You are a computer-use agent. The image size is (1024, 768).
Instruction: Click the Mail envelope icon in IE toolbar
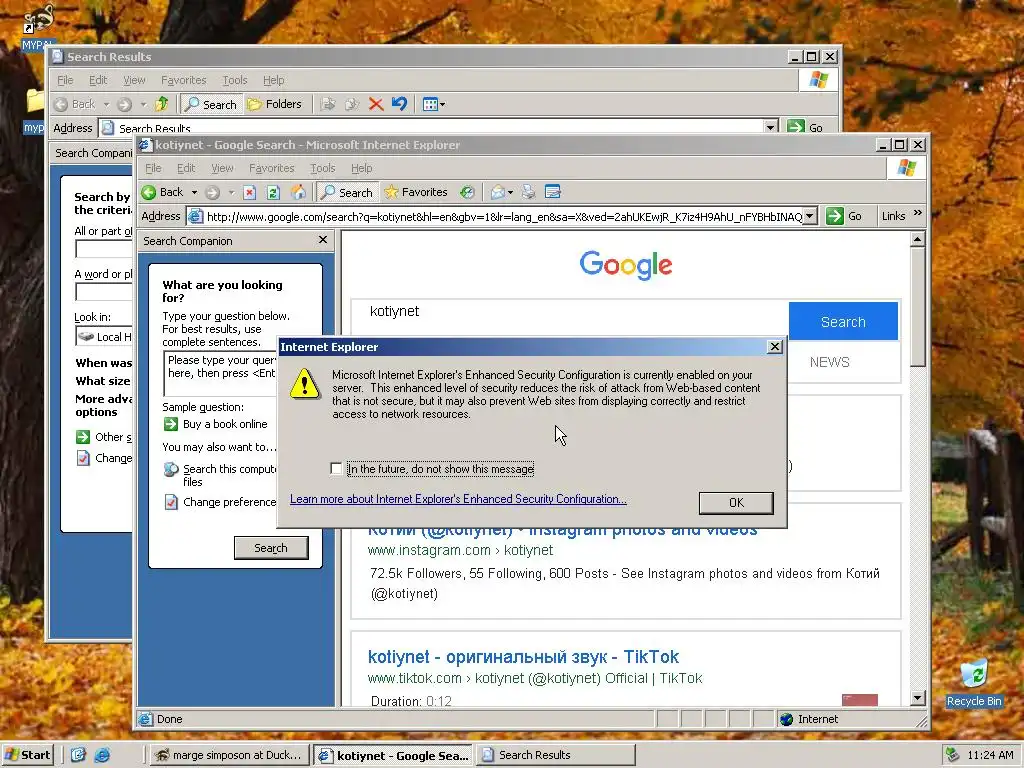pyautogui.click(x=498, y=192)
